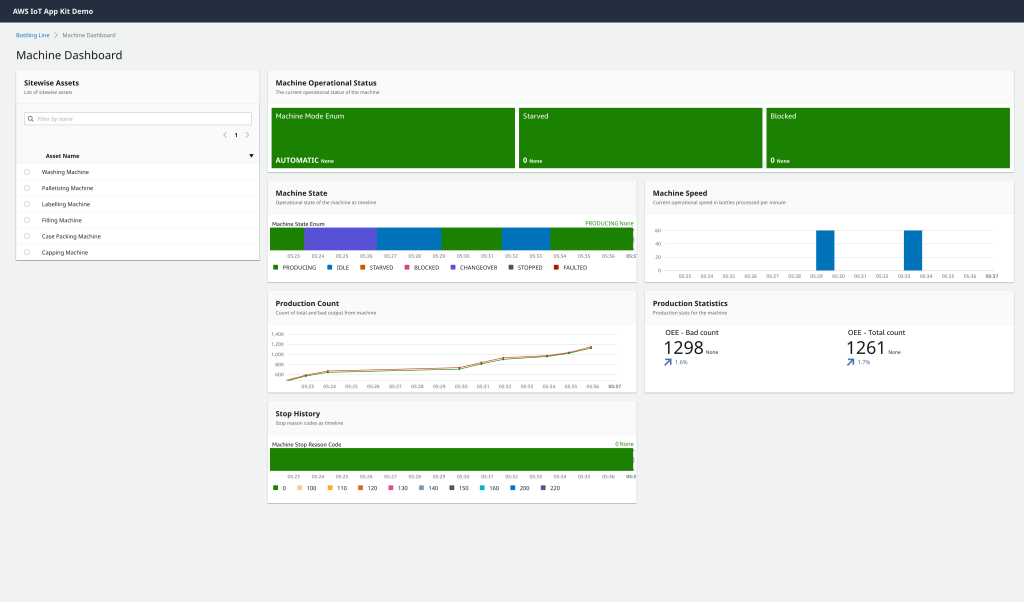Click page number 1 in the asset list
Image resolution: width=1024 pixels, height=602 pixels.
(x=236, y=134)
